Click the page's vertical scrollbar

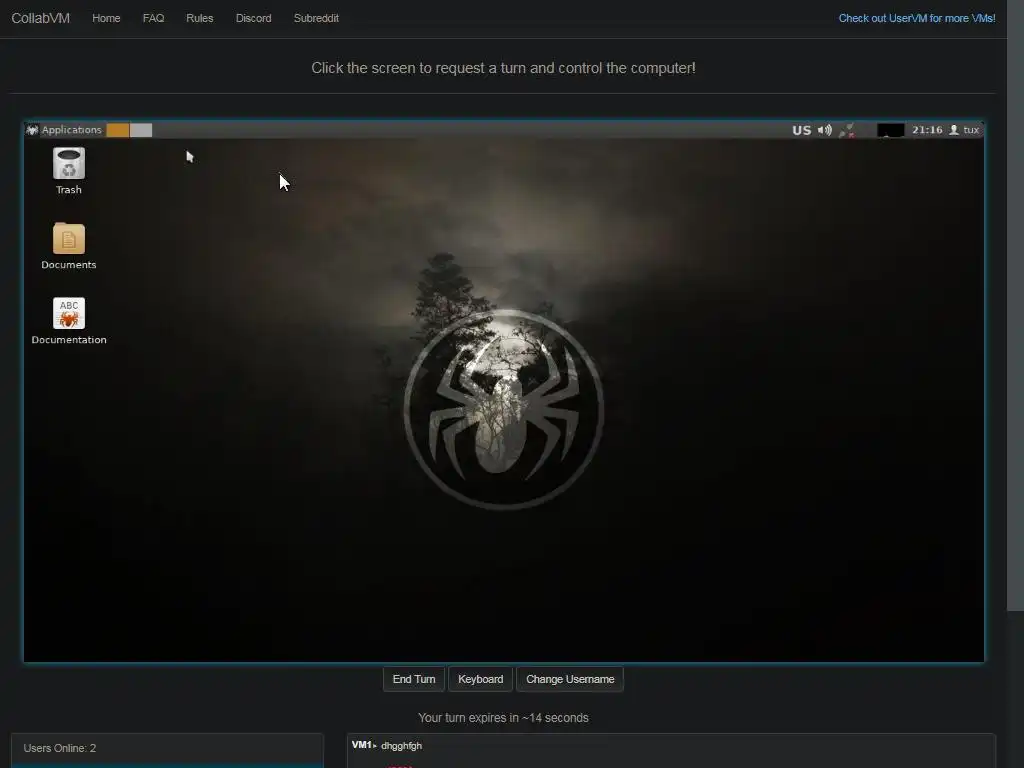pyautogui.click(x=1016, y=306)
